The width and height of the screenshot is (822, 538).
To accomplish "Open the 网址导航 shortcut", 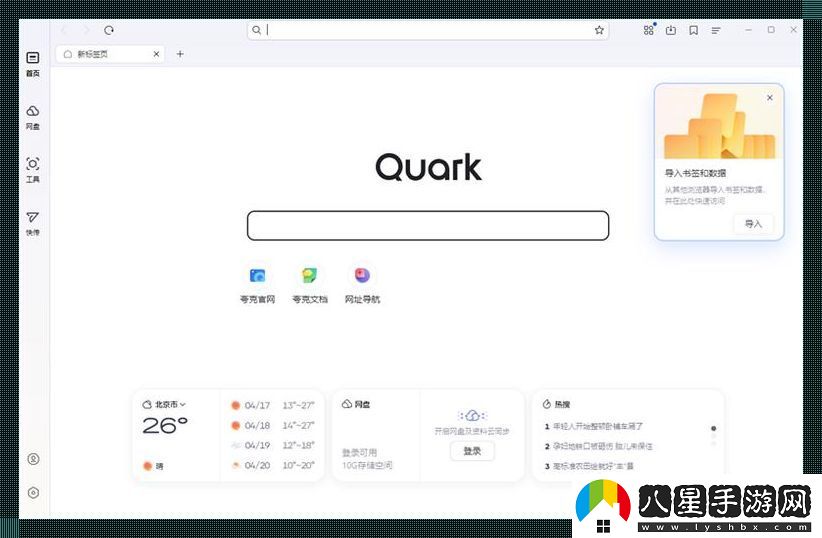I will click(x=362, y=285).
